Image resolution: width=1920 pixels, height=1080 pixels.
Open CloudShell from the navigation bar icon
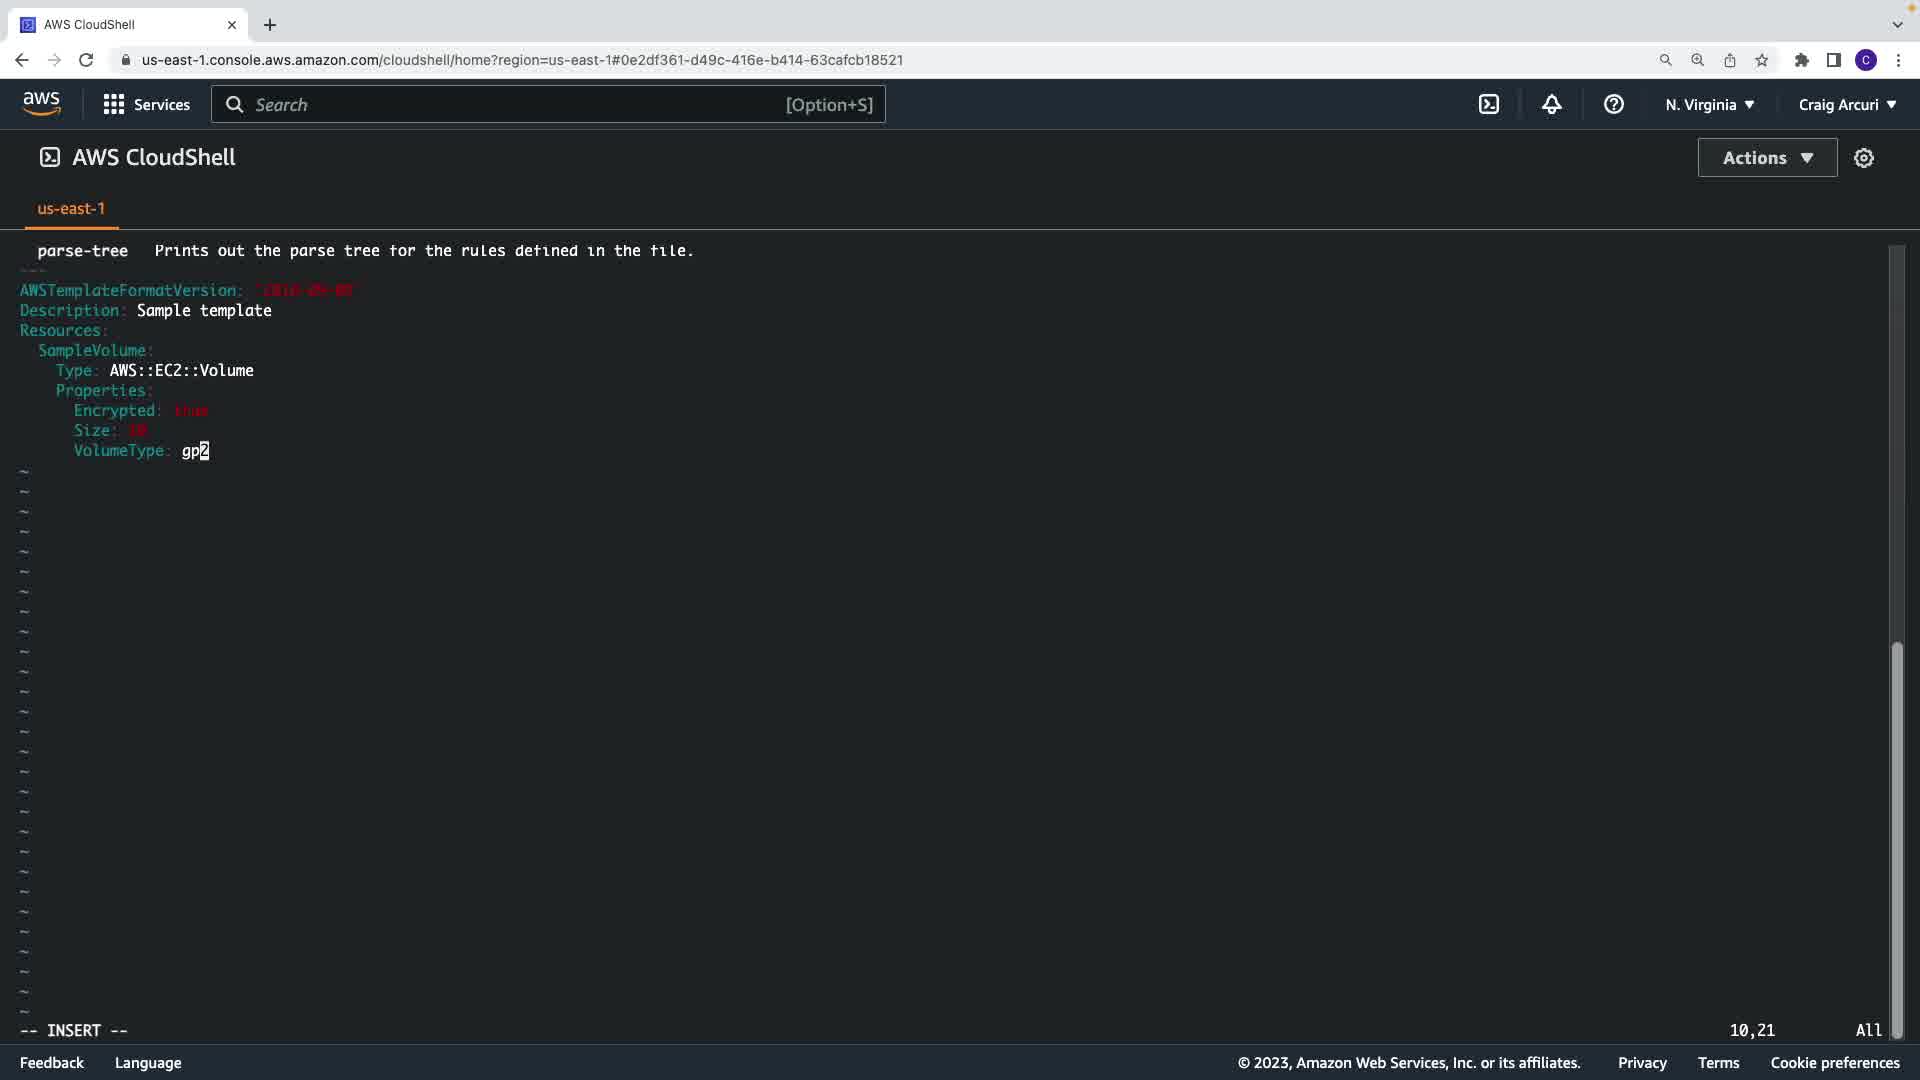pyautogui.click(x=1489, y=104)
